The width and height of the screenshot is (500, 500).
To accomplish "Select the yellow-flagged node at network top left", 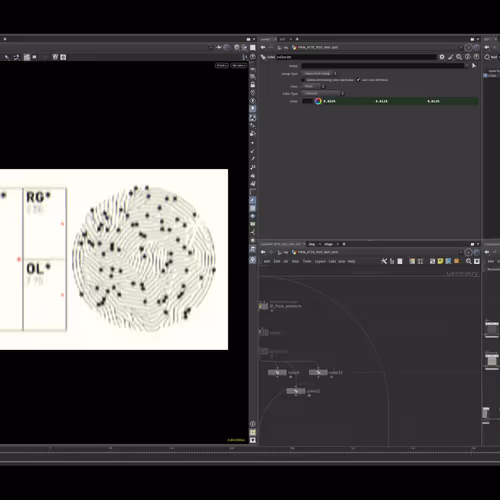I will pos(263,306).
